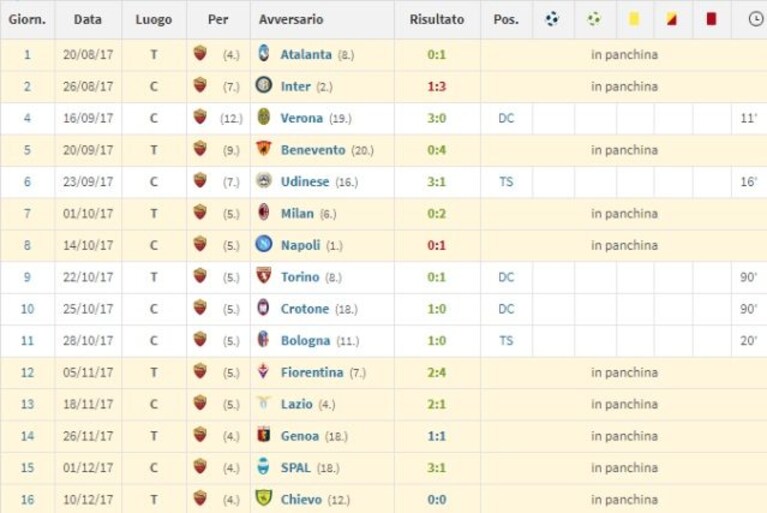Click the Avversario column header
This screenshot has width=767, height=513.
291,20
